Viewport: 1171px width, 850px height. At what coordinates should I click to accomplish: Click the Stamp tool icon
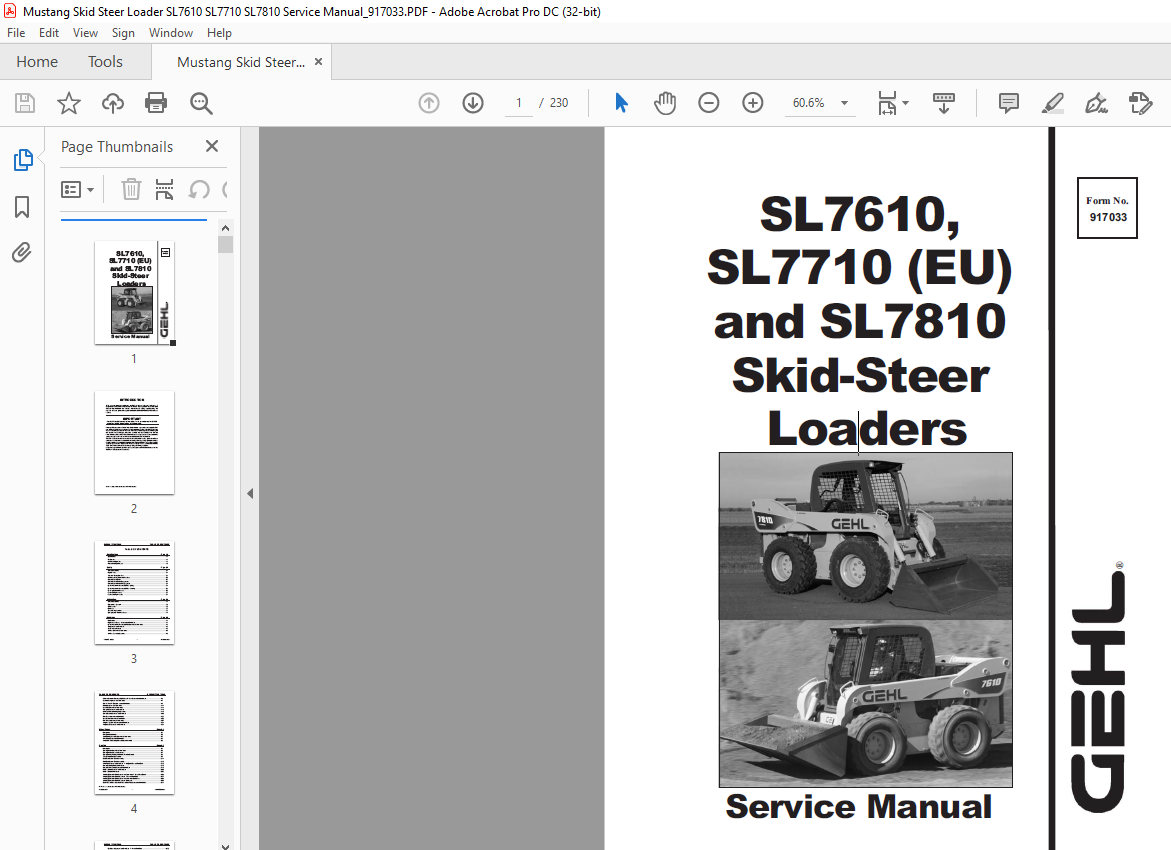pos(1140,103)
